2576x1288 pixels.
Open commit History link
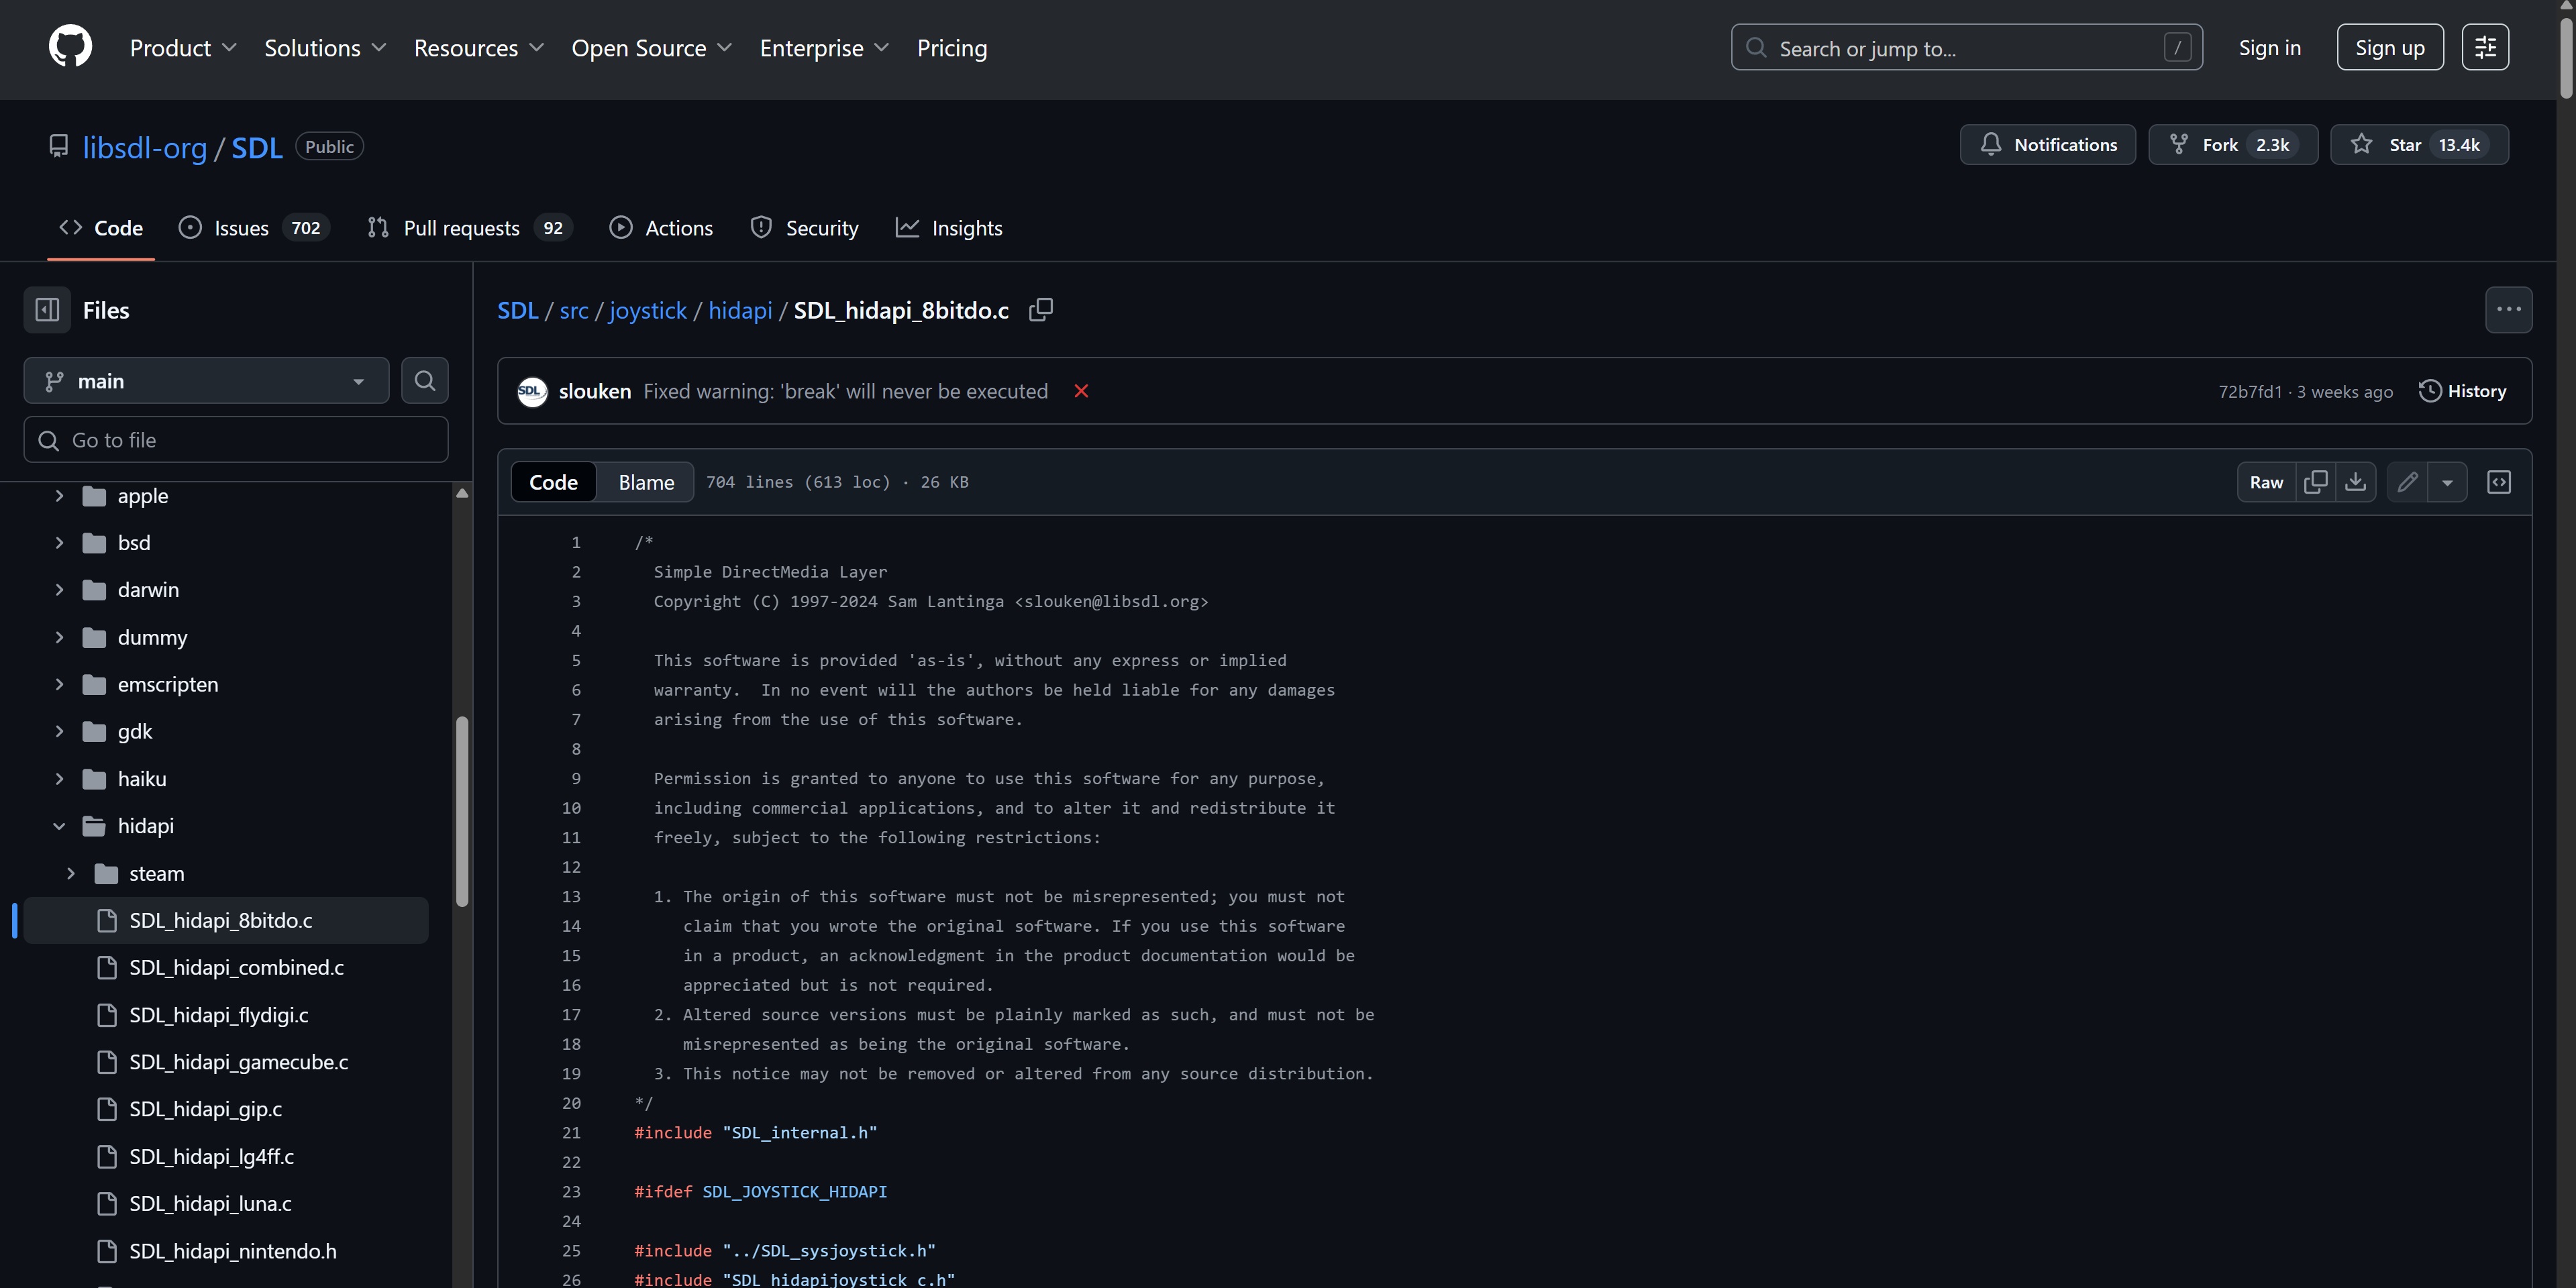click(2462, 391)
